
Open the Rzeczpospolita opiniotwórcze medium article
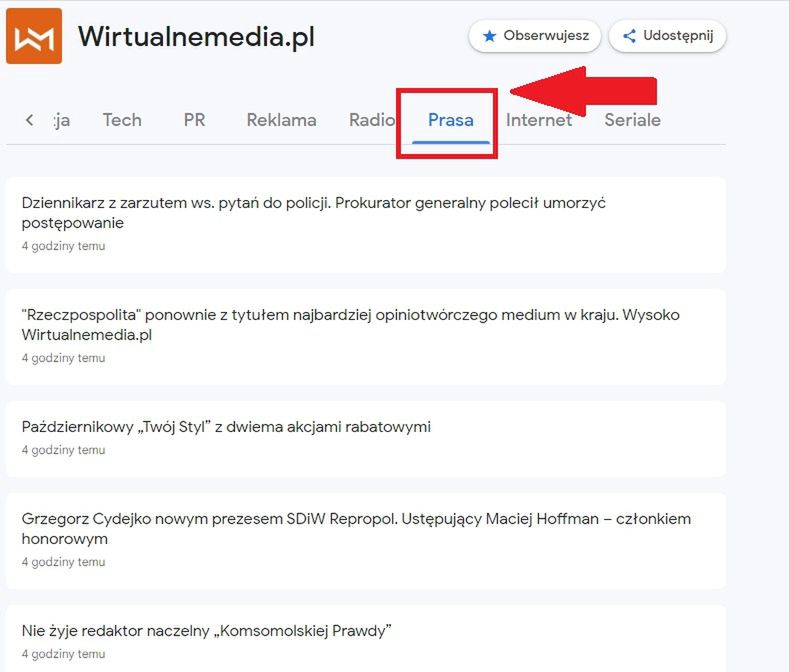coord(366,337)
